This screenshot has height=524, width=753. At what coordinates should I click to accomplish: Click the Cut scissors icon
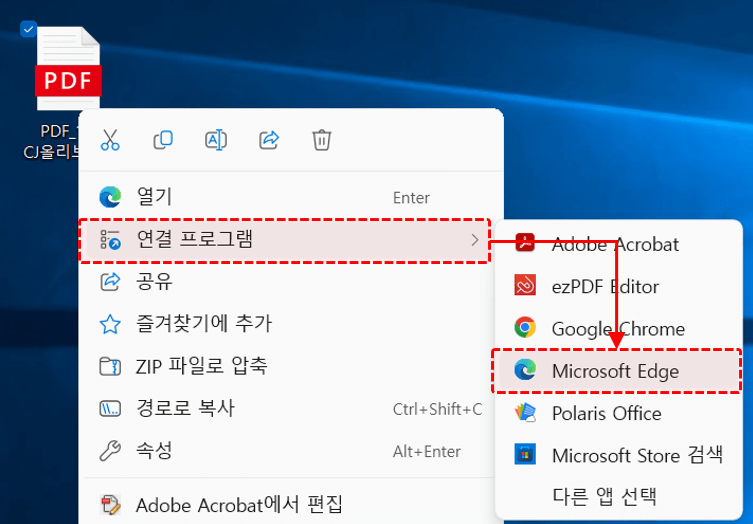[x=110, y=140]
